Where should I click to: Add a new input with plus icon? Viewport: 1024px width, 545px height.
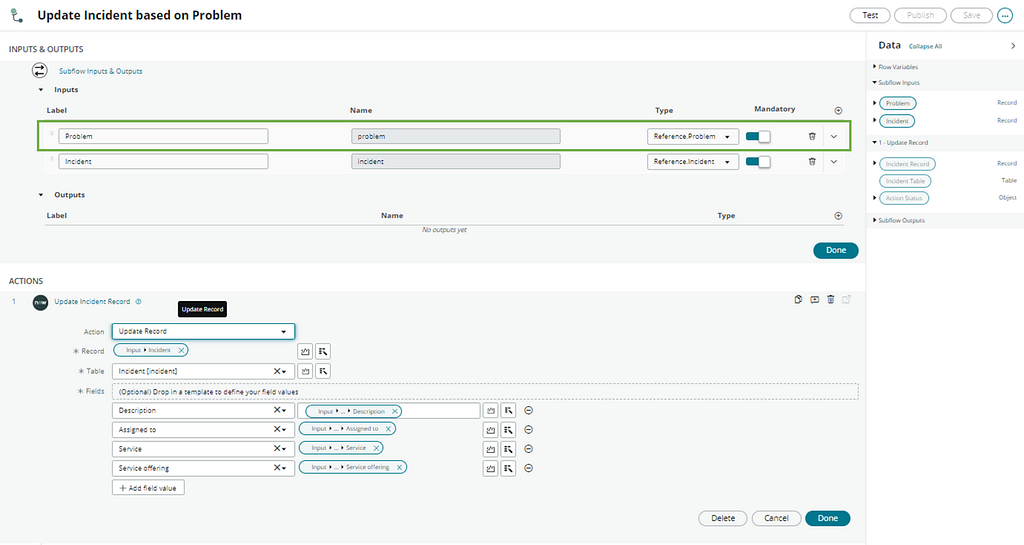839,110
